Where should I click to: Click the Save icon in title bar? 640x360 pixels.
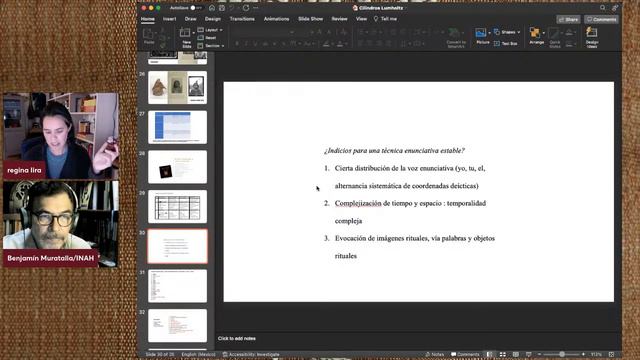point(222,8)
